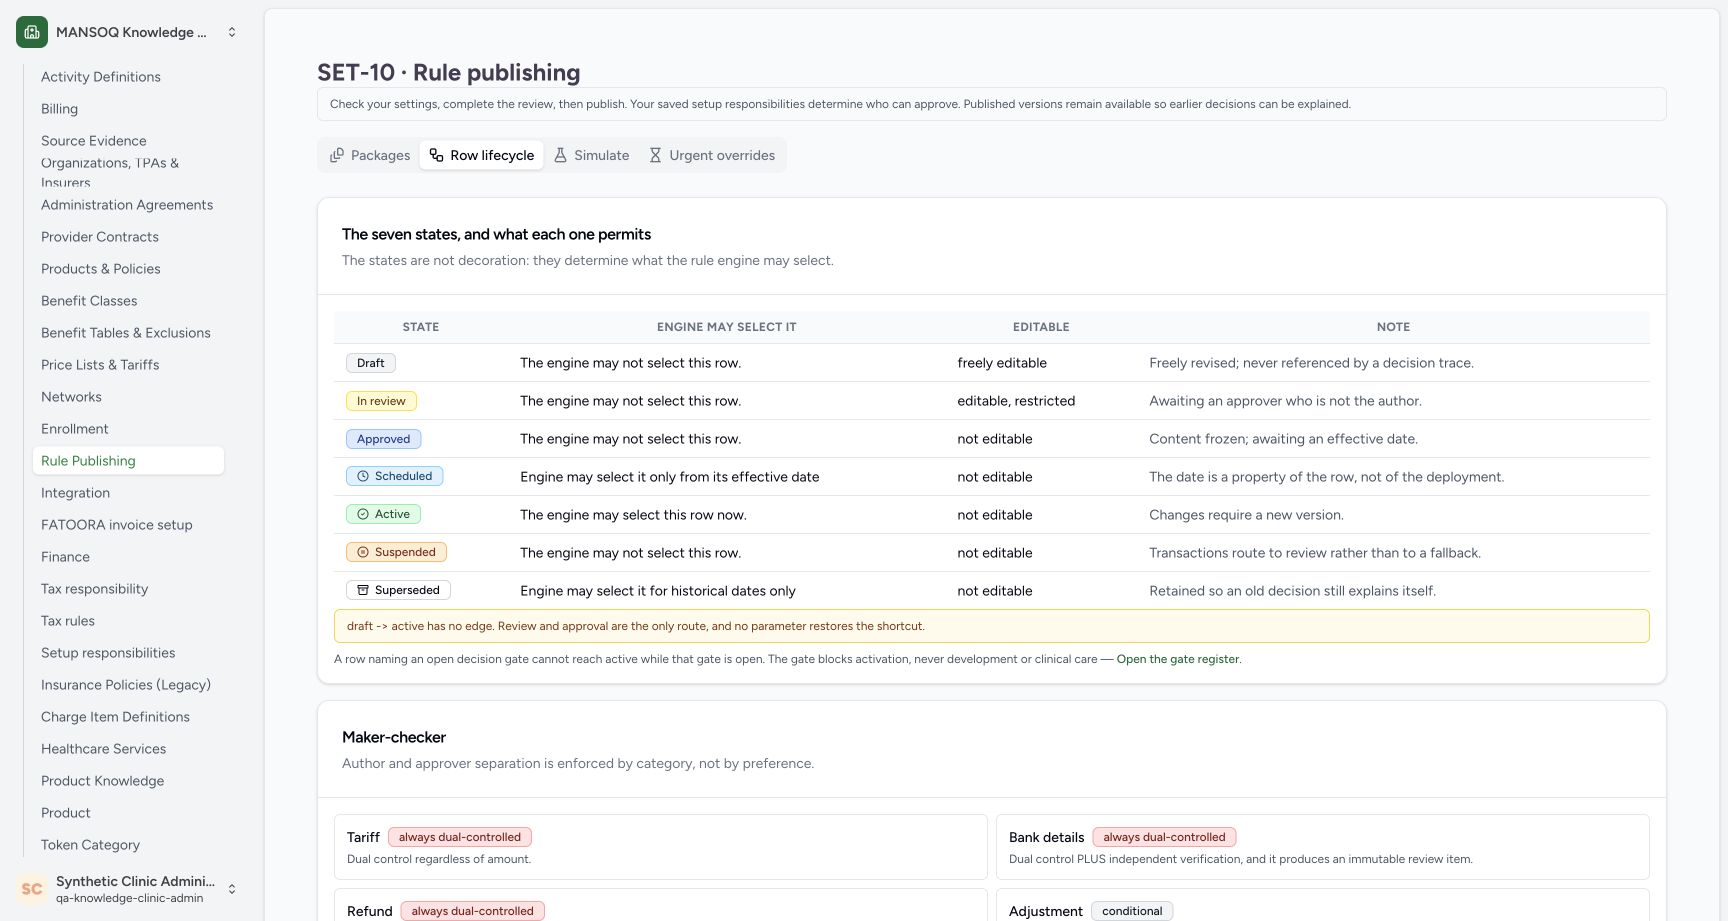Open Benefit Tables & Exclusions
The height and width of the screenshot is (921, 1728).
pos(126,333)
